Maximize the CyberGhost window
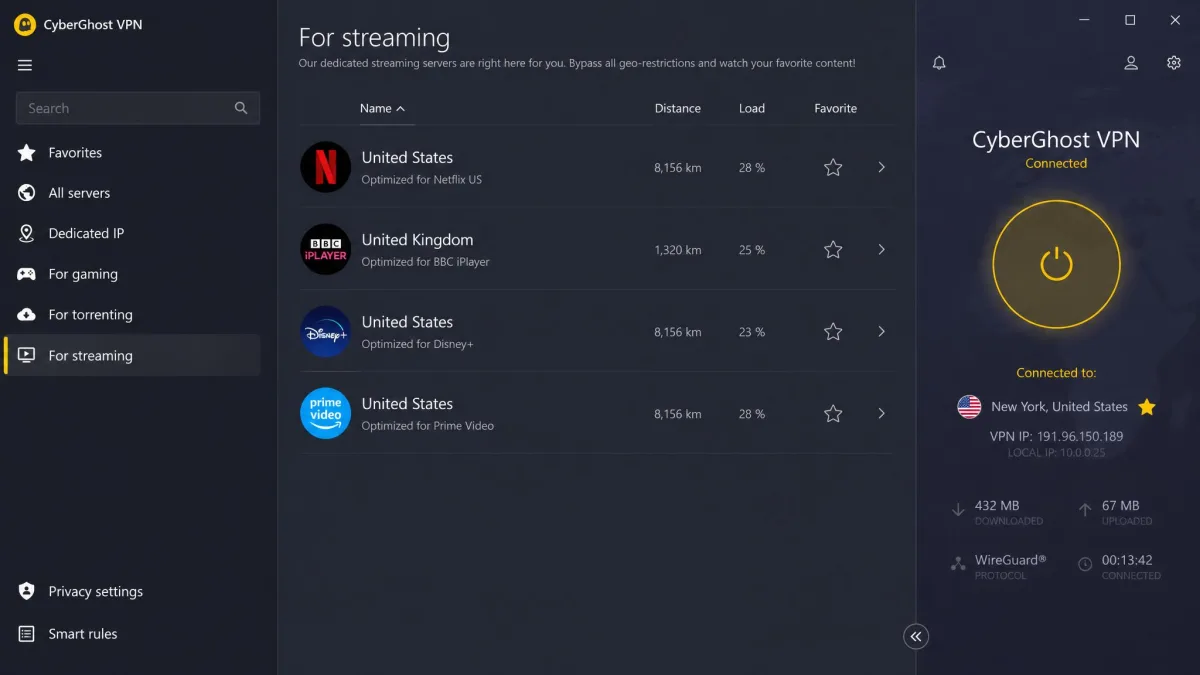 pos(1130,20)
